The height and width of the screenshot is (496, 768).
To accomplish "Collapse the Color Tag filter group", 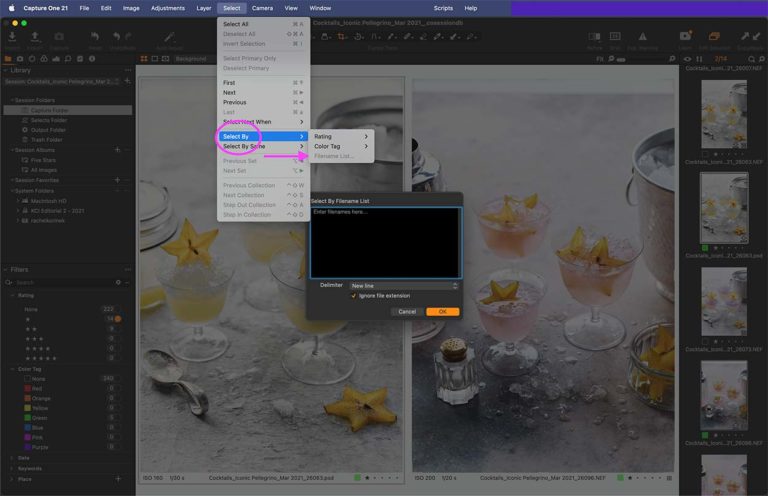I will [x=12, y=369].
